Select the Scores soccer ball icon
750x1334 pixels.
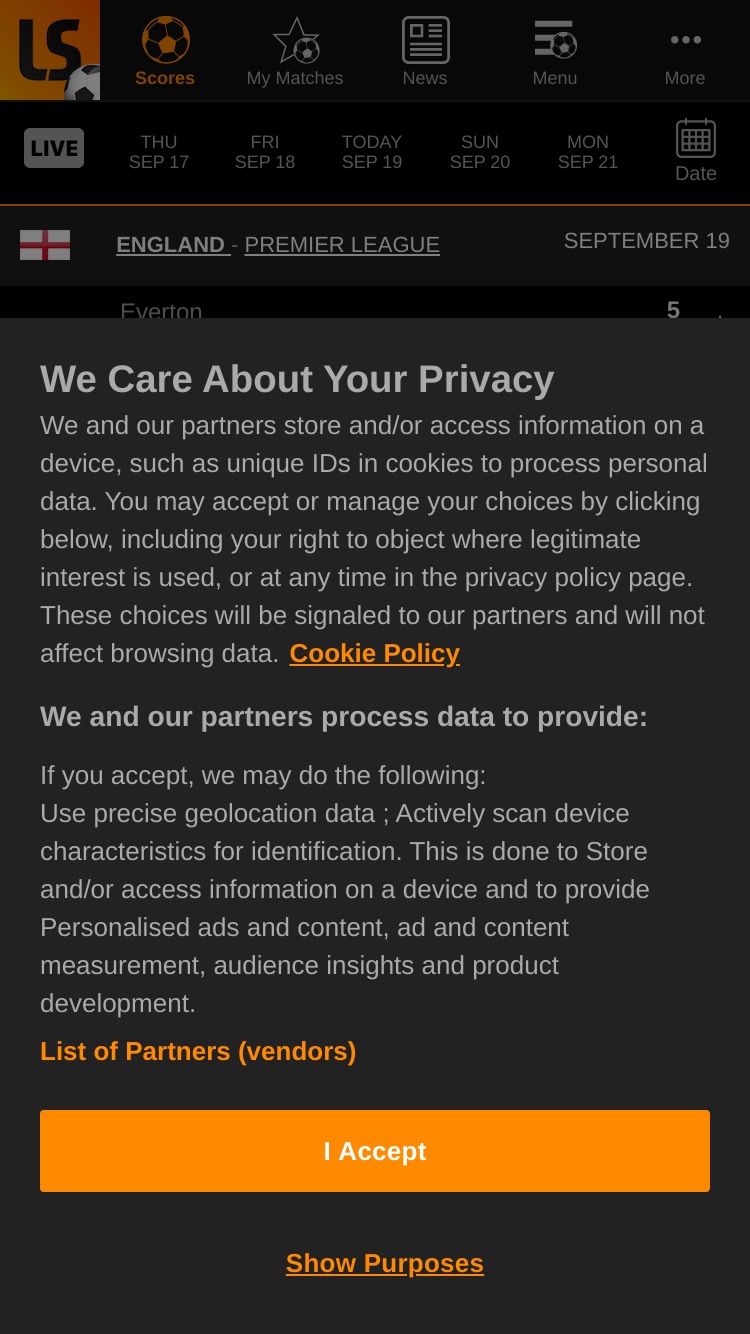[x=165, y=40]
